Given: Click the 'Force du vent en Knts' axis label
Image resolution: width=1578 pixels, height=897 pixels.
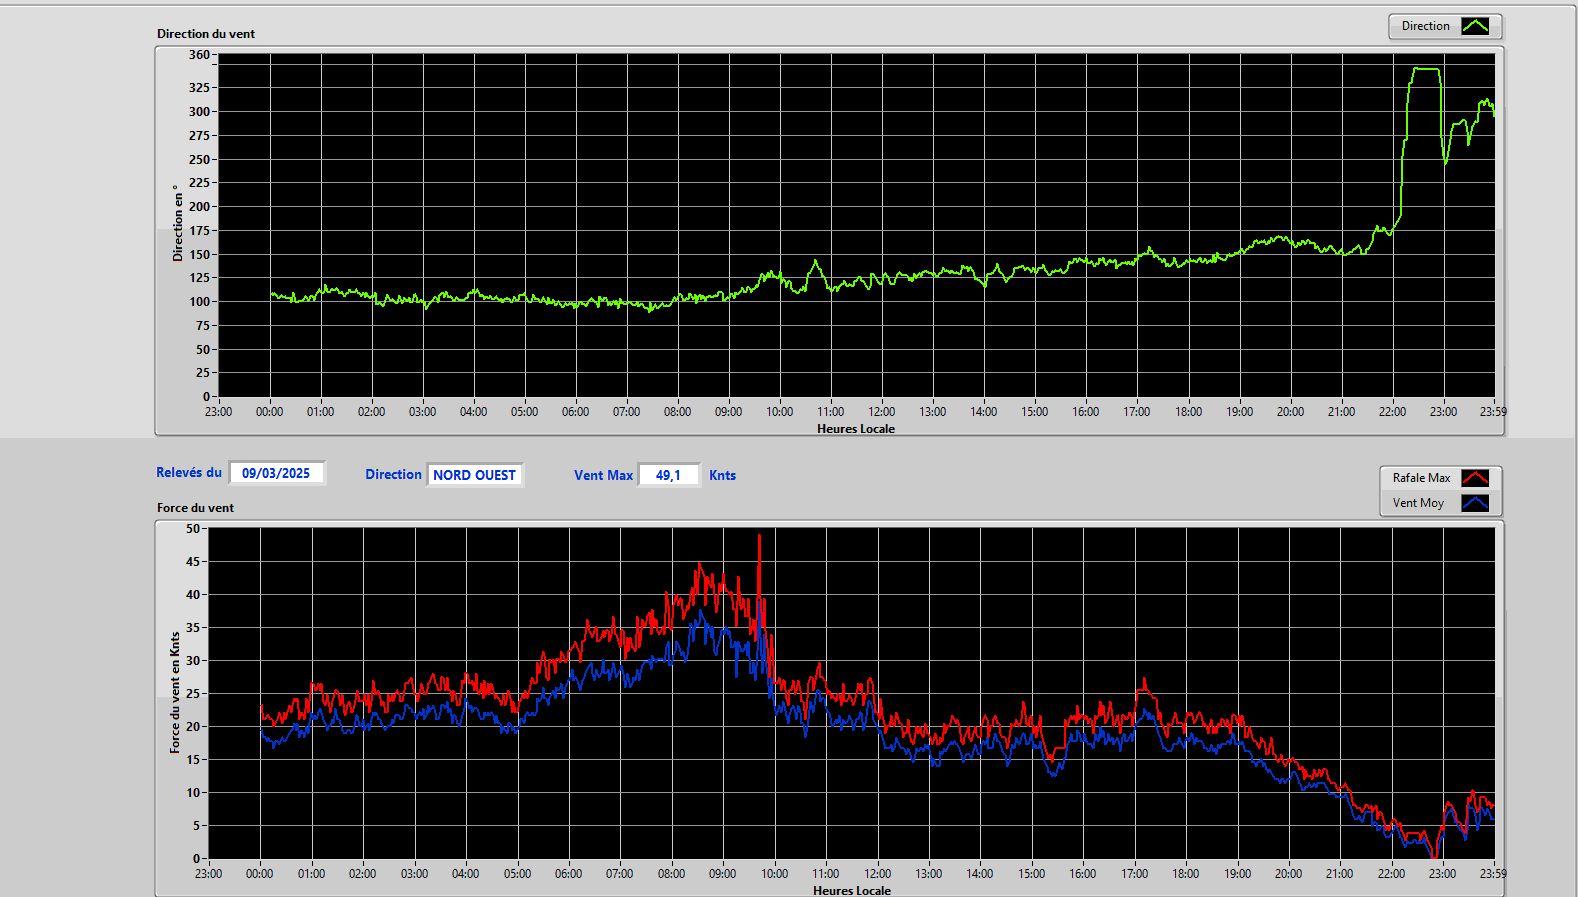Looking at the screenshot, I should coord(175,692).
